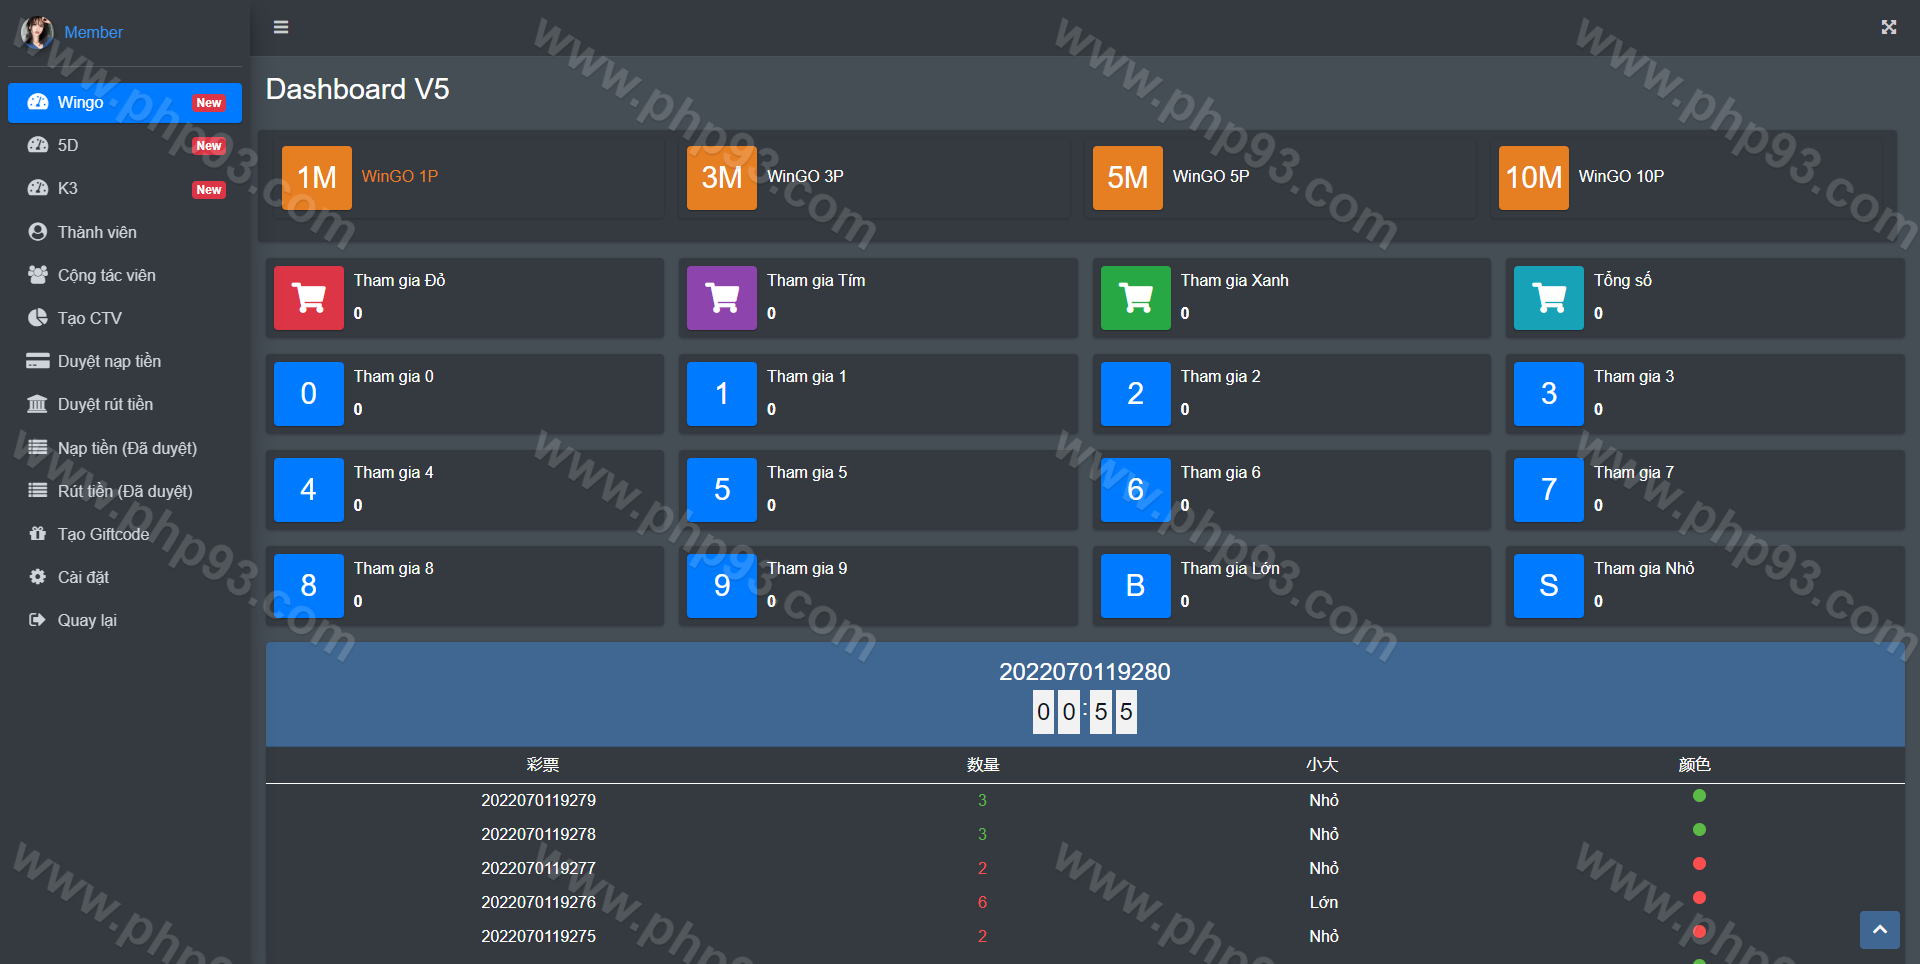Open Tạo Giftcode page
This screenshot has height=964, width=1920.
point(103,534)
